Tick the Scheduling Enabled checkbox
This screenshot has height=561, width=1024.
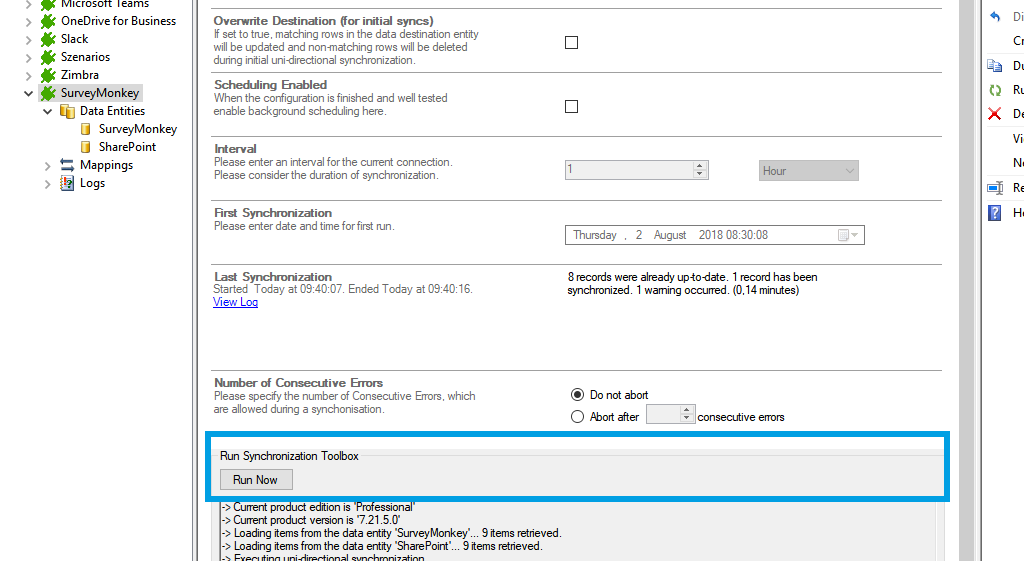[571, 106]
